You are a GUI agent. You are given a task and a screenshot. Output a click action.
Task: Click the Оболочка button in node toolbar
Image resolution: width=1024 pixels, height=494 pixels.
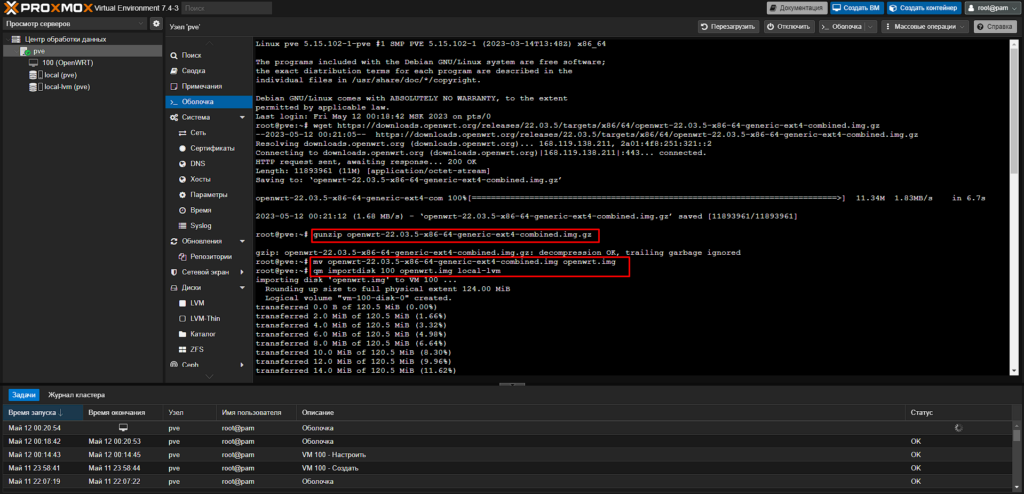[x=842, y=27]
